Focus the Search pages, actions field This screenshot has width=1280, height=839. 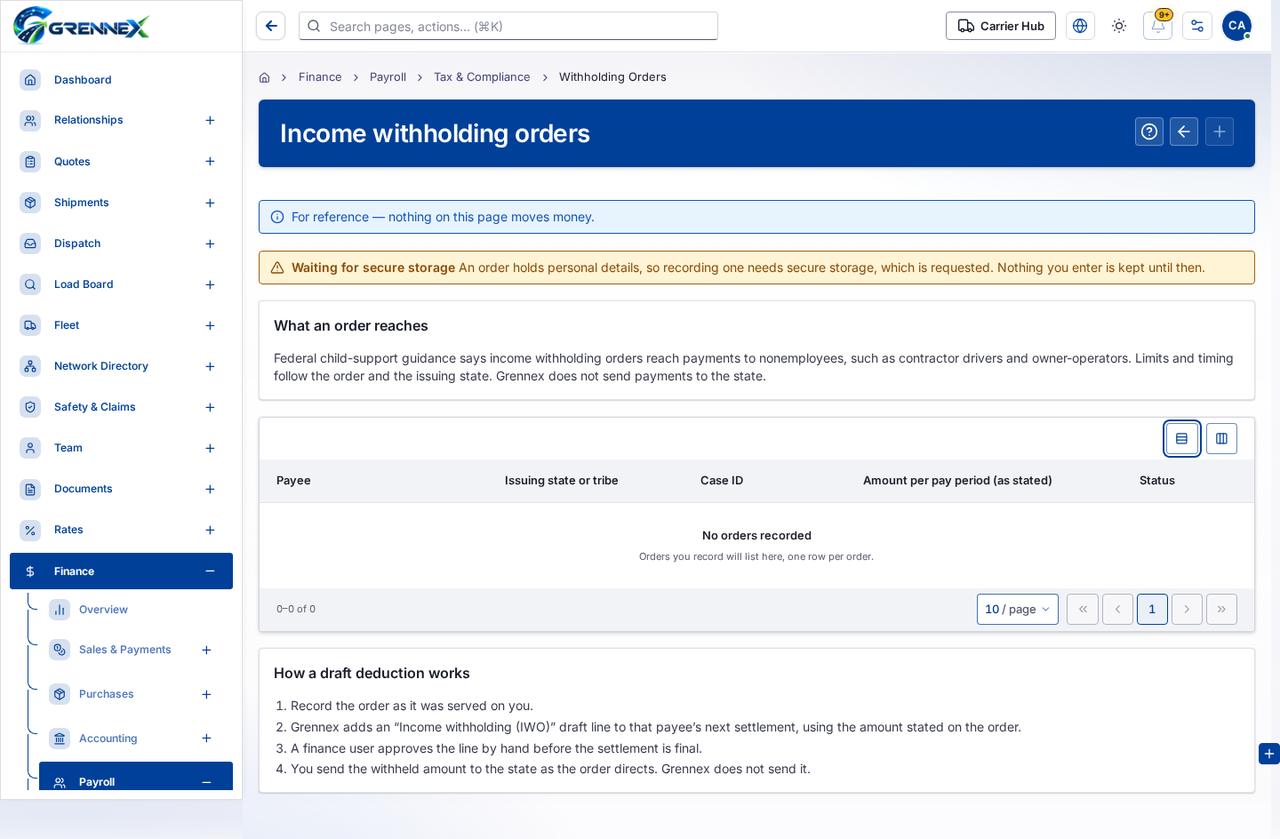point(508,26)
